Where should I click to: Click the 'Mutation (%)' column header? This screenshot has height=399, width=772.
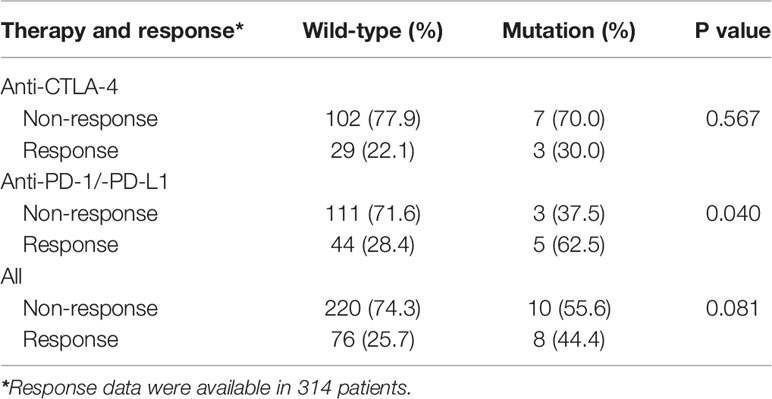point(569,31)
